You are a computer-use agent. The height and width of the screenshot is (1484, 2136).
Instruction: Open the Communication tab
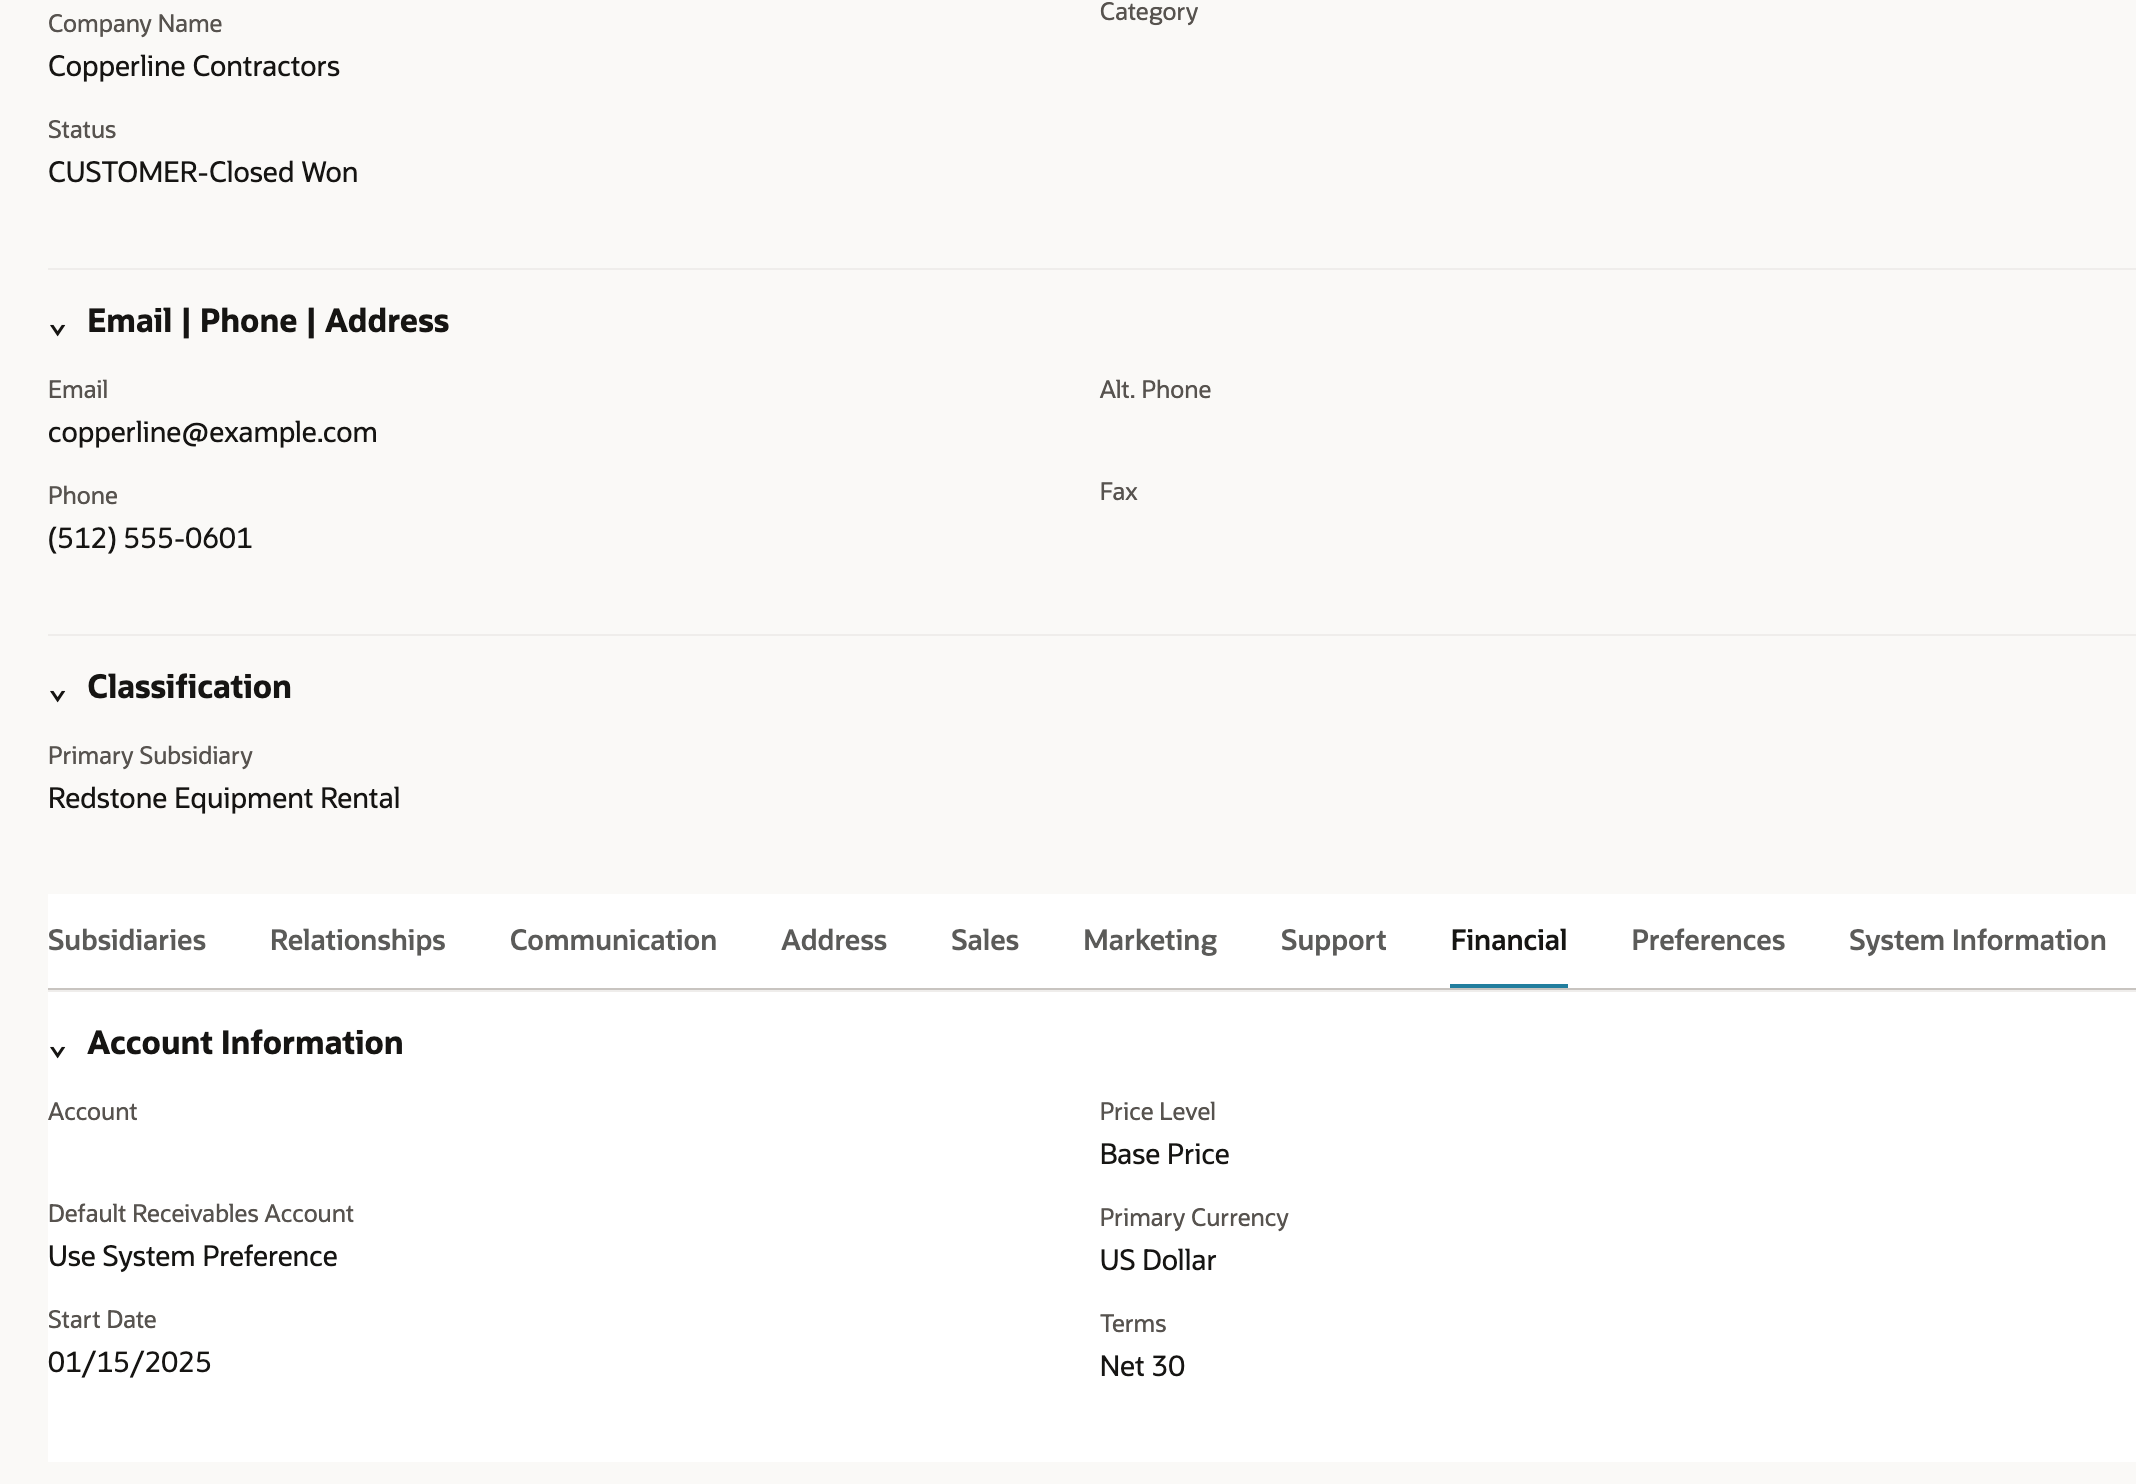tap(613, 940)
